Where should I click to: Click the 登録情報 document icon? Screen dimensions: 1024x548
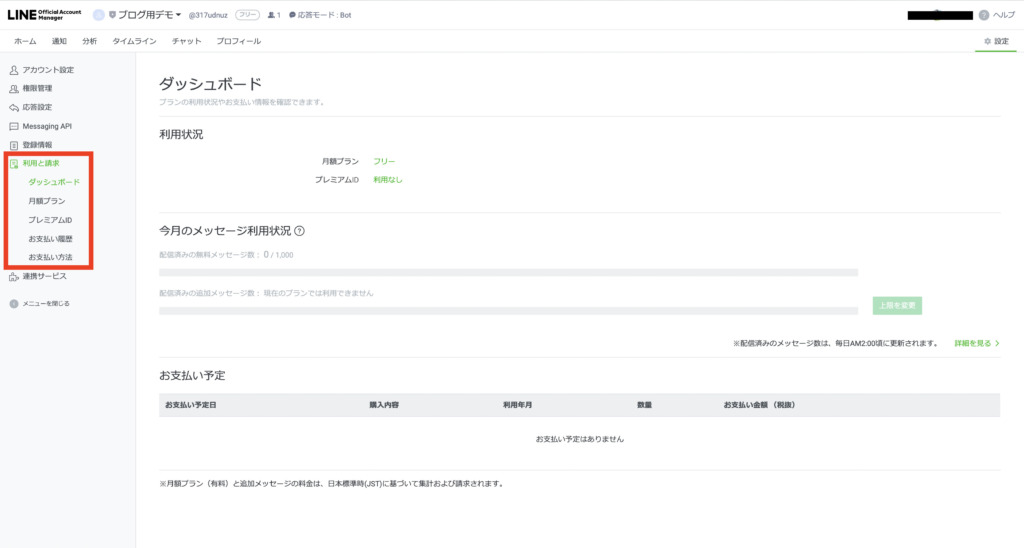pos(14,145)
